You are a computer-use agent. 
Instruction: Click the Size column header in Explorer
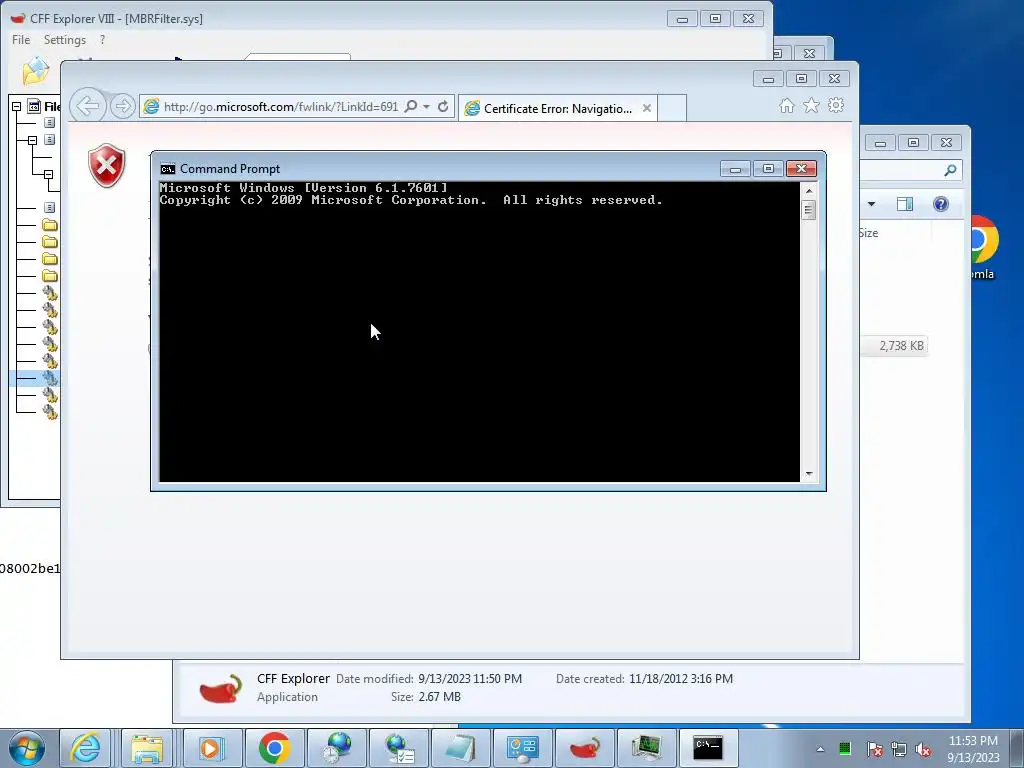pyautogui.click(x=868, y=233)
